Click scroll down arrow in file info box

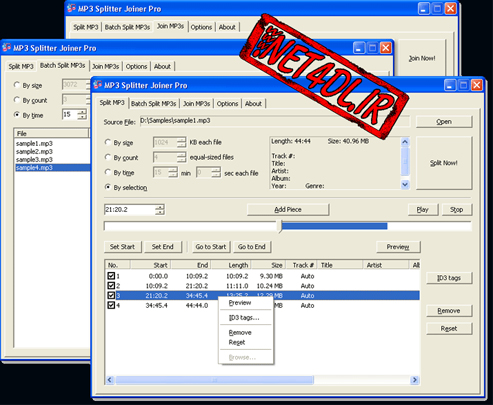coord(405,184)
